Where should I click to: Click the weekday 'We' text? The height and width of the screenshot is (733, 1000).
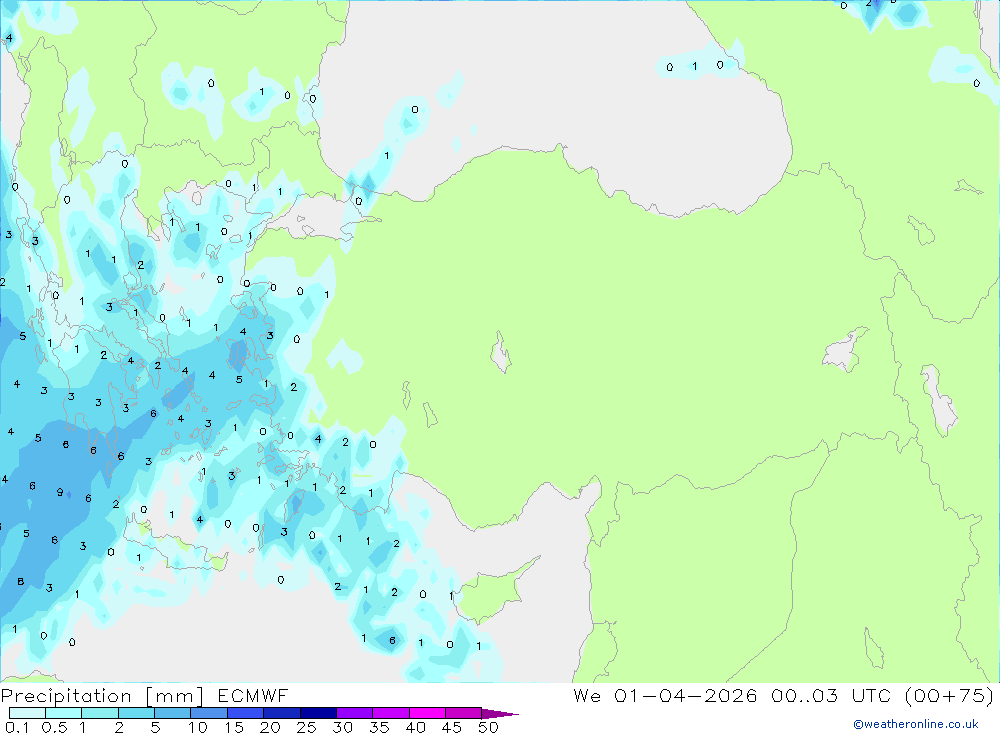pyautogui.click(x=587, y=695)
